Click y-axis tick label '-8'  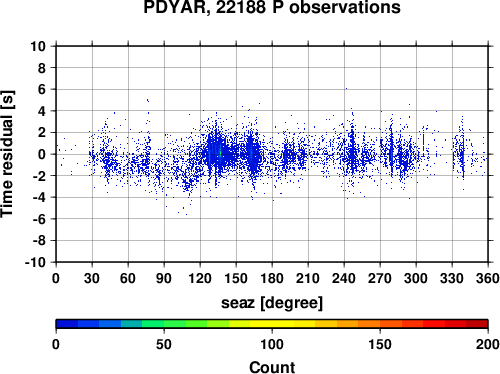[39, 241]
